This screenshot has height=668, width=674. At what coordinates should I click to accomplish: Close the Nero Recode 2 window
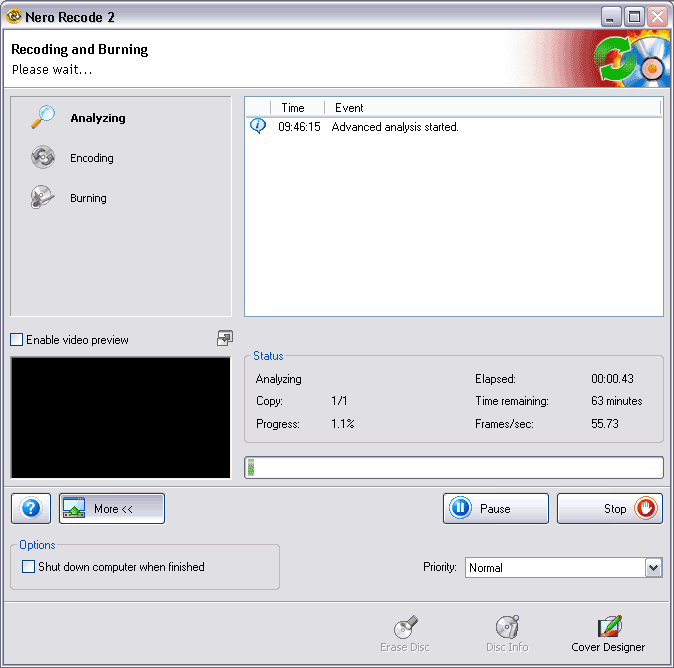coord(658,17)
